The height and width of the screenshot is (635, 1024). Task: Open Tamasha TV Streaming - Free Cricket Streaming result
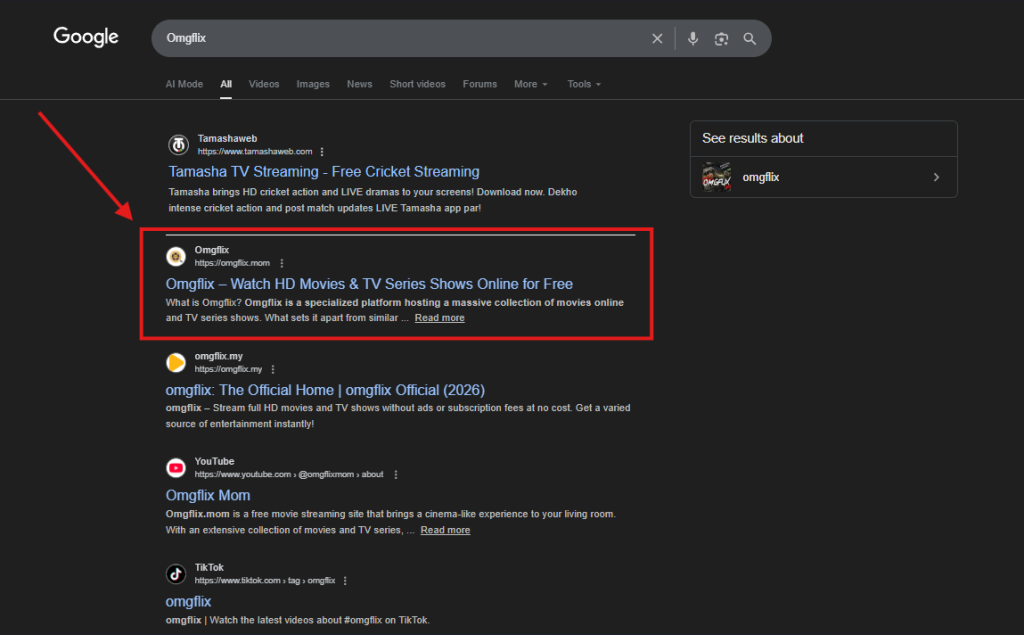pyautogui.click(x=324, y=172)
